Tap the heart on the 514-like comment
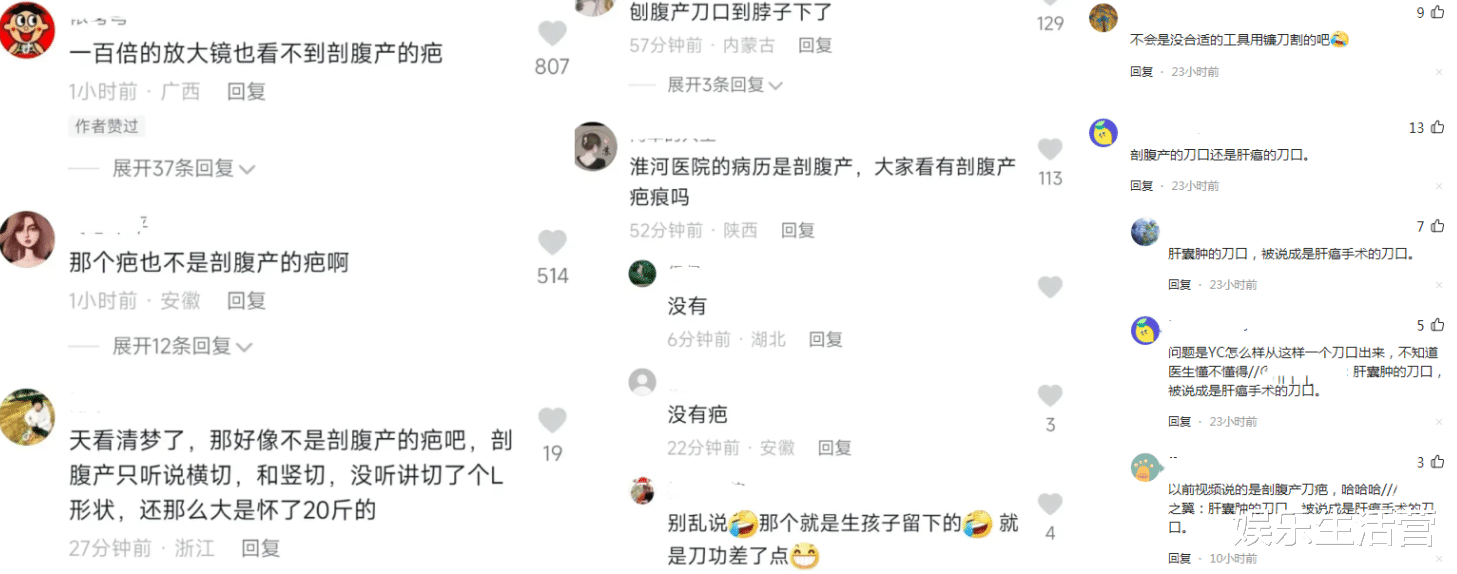This screenshot has height=574, width=1457. tap(552, 243)
